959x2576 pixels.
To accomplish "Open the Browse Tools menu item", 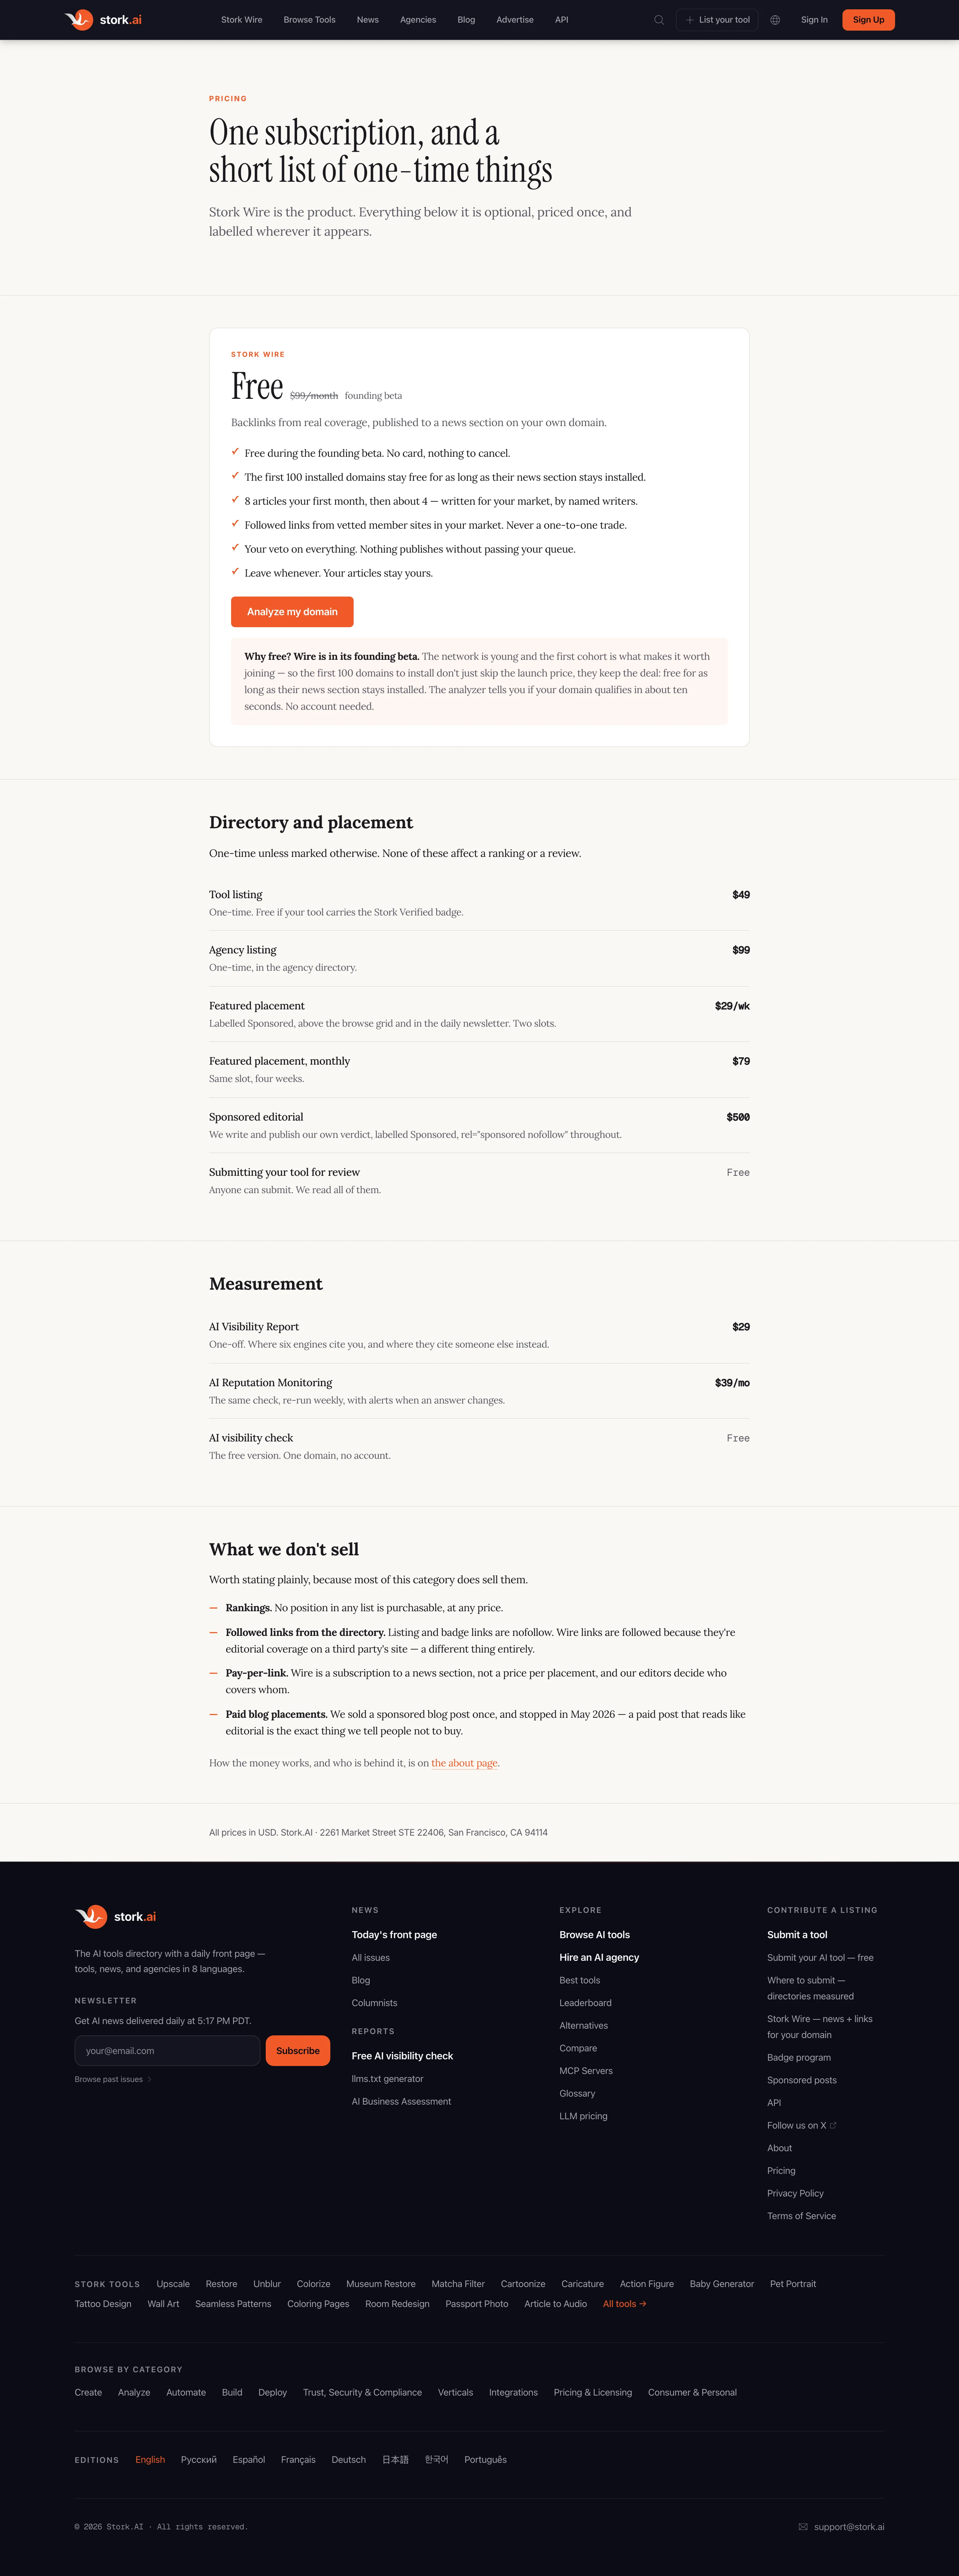I will coord(309,20).
